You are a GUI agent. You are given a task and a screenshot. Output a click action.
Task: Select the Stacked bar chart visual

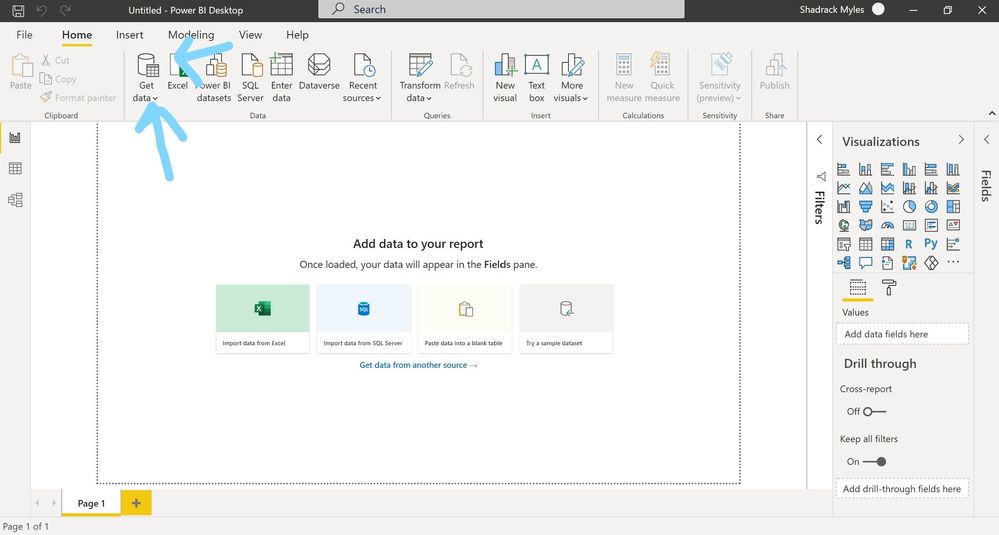(x=844, y=169)
